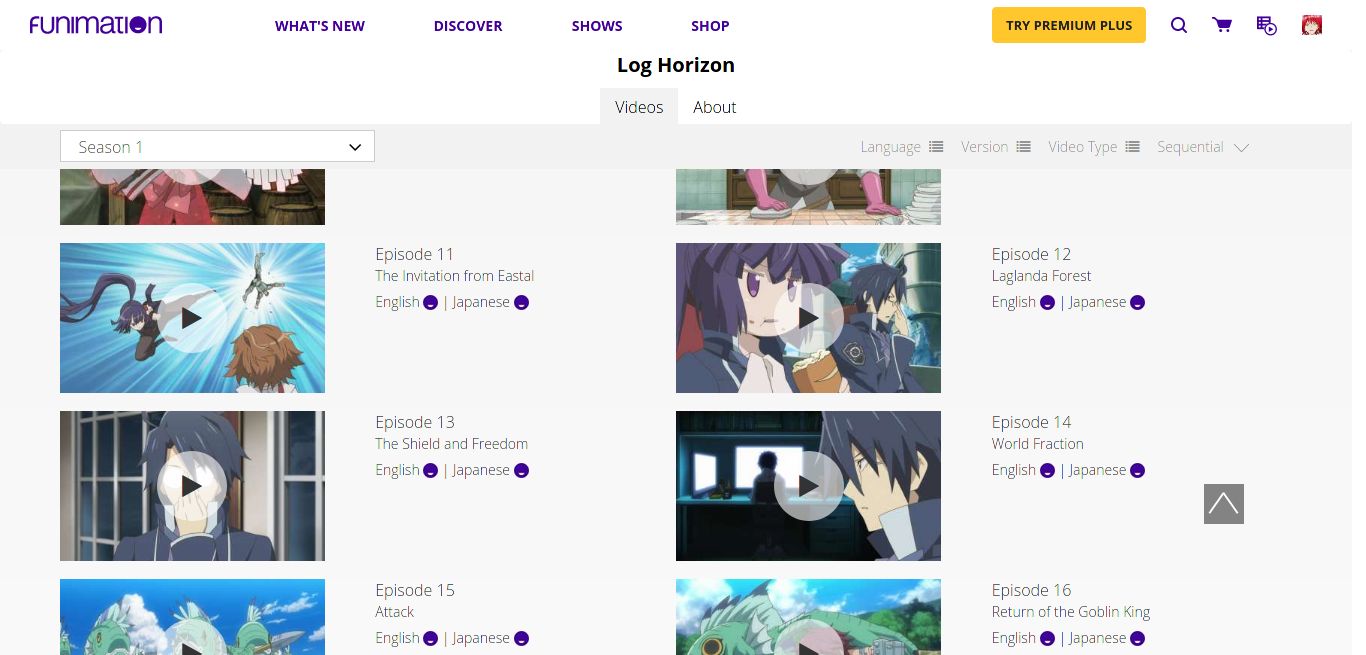Expand the Sequential sort dropdown

pyautogui.click(x=1203, y=147)
